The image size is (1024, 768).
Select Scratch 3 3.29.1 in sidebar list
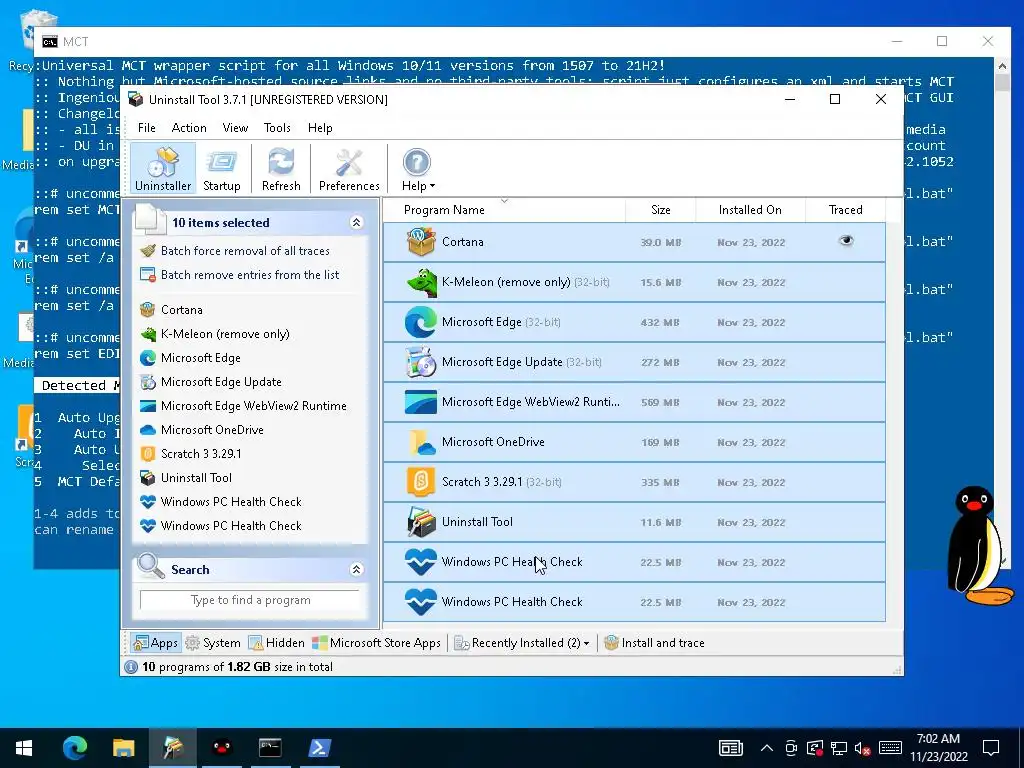point(200,454)
